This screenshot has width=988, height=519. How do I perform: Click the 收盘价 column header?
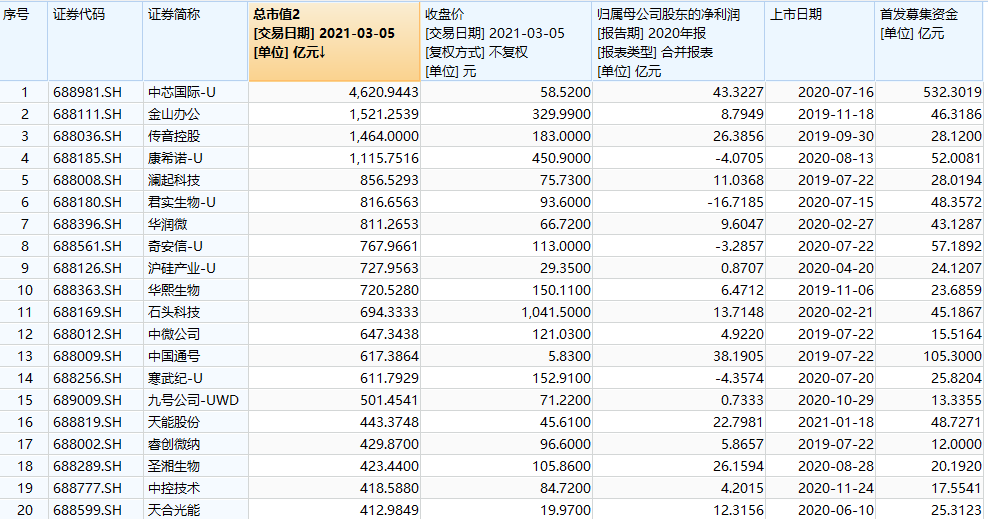tap(506, 42)
